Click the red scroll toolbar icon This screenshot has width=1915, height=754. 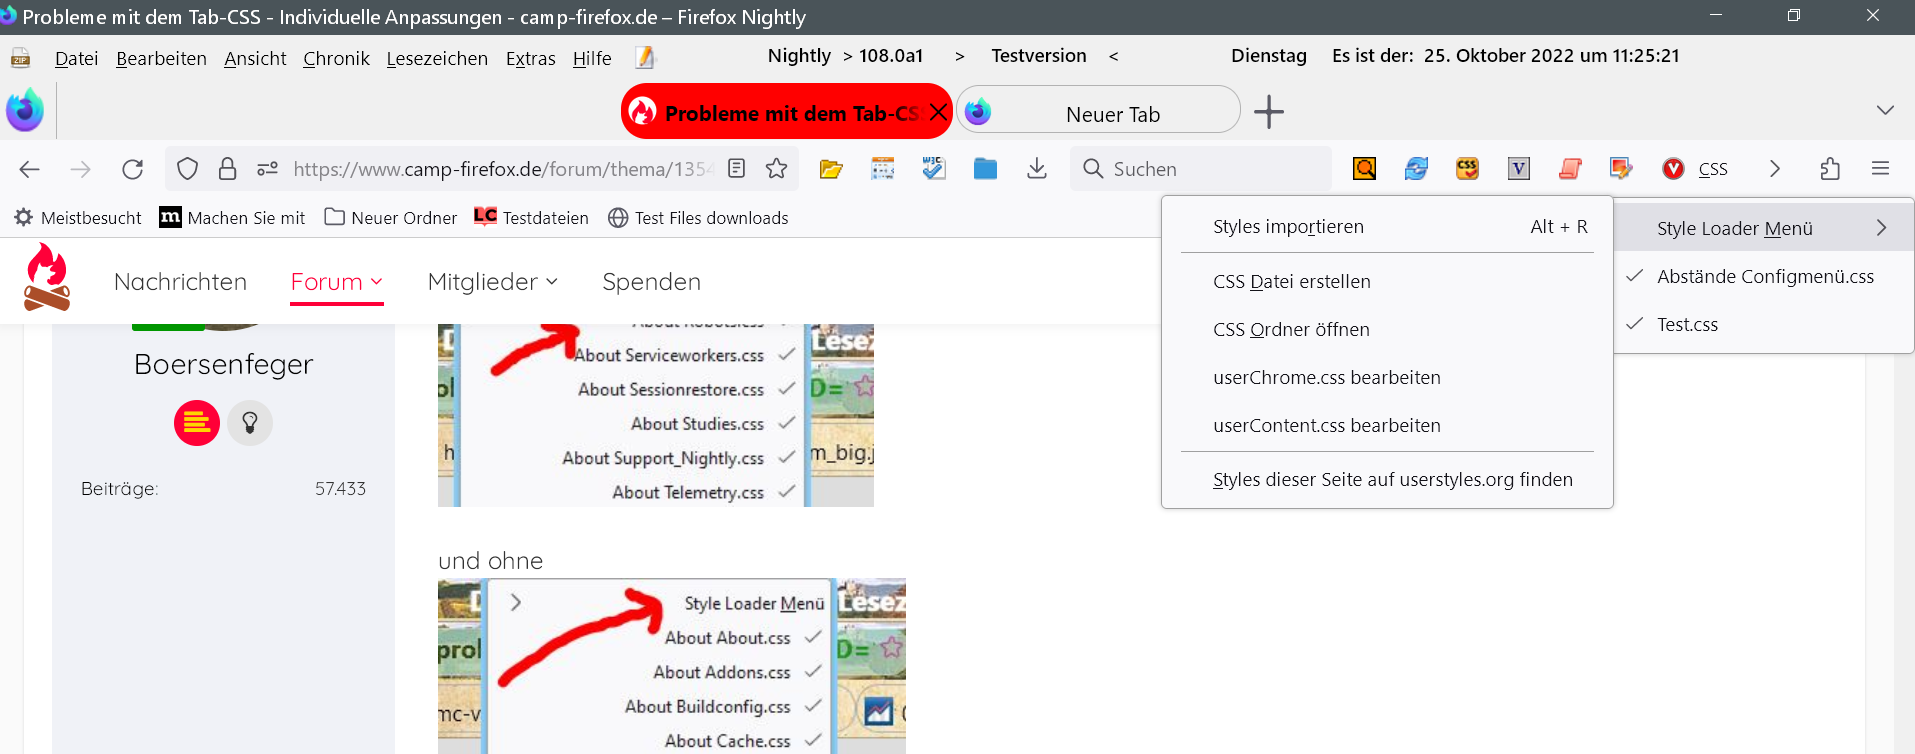click(x=1570, y=169)
